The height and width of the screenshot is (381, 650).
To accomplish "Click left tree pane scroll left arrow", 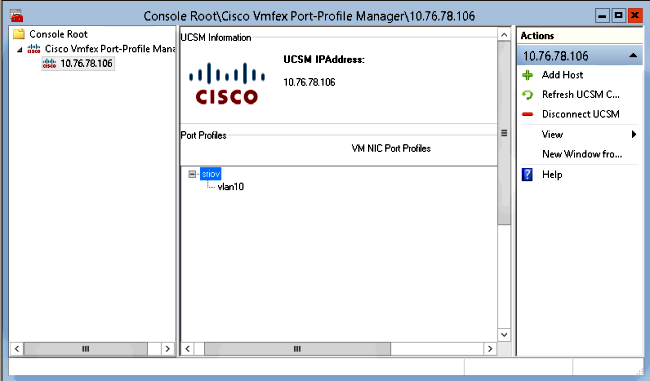I will (17, 349).
